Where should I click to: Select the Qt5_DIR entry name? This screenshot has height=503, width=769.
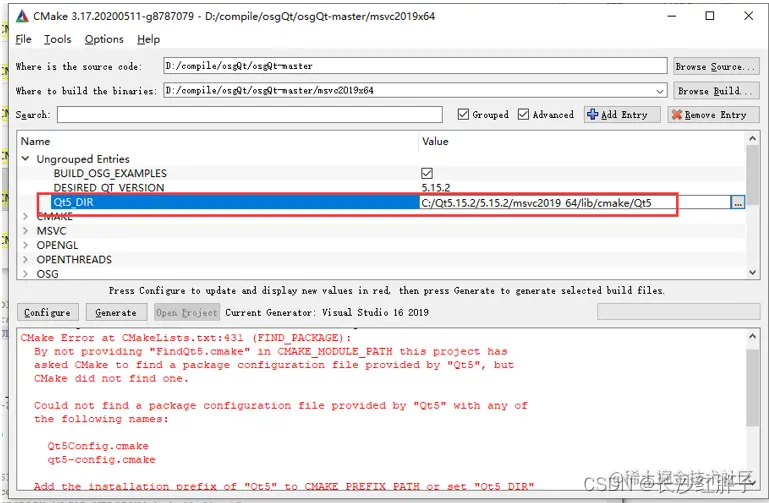click(x=74, y=202)
